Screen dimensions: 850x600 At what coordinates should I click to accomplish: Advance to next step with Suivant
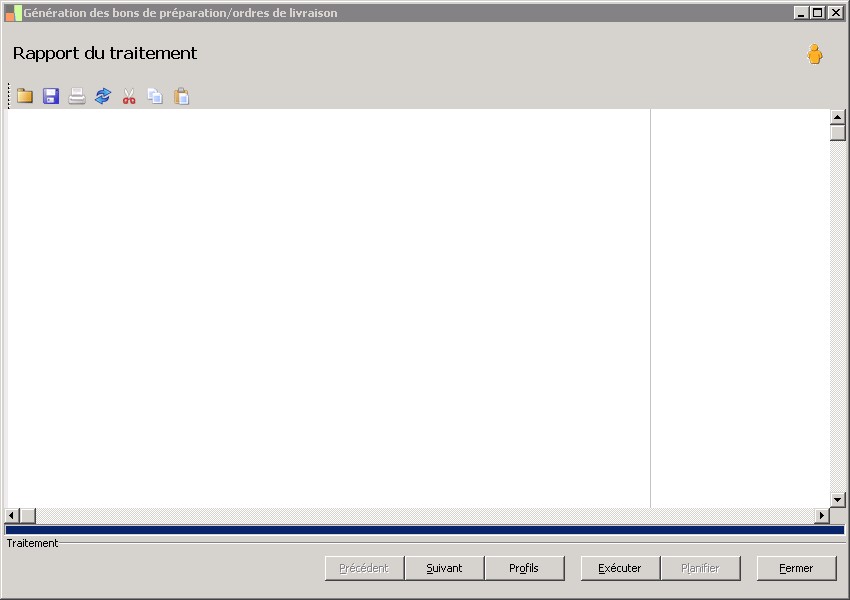point(444,568)
